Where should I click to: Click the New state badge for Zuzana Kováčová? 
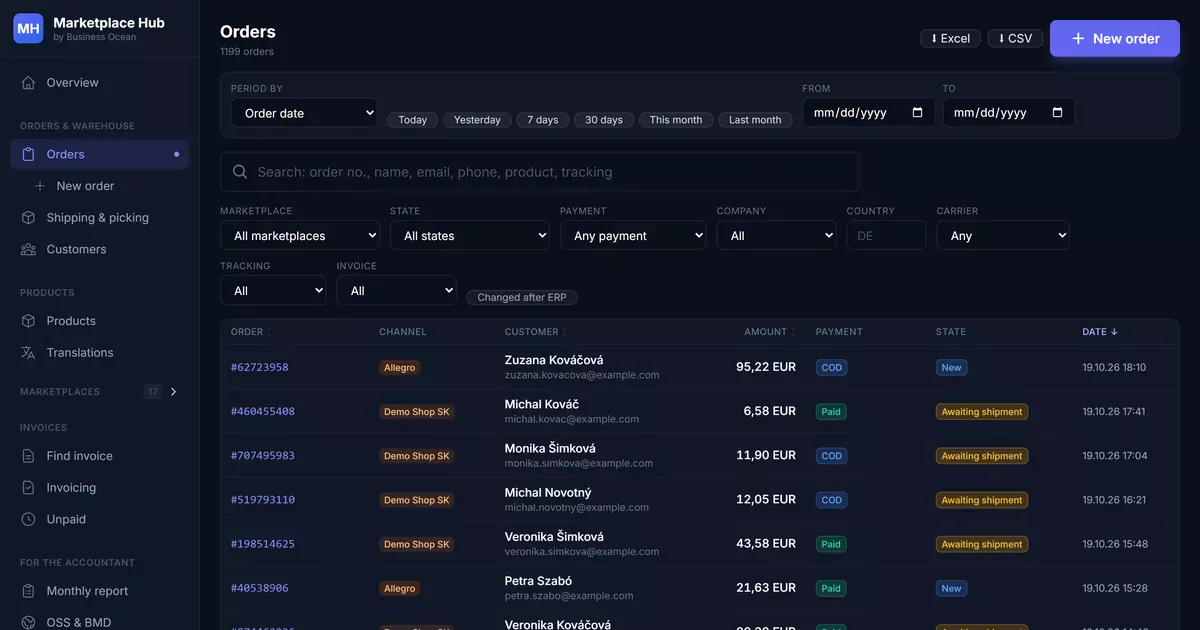(951, 368)
